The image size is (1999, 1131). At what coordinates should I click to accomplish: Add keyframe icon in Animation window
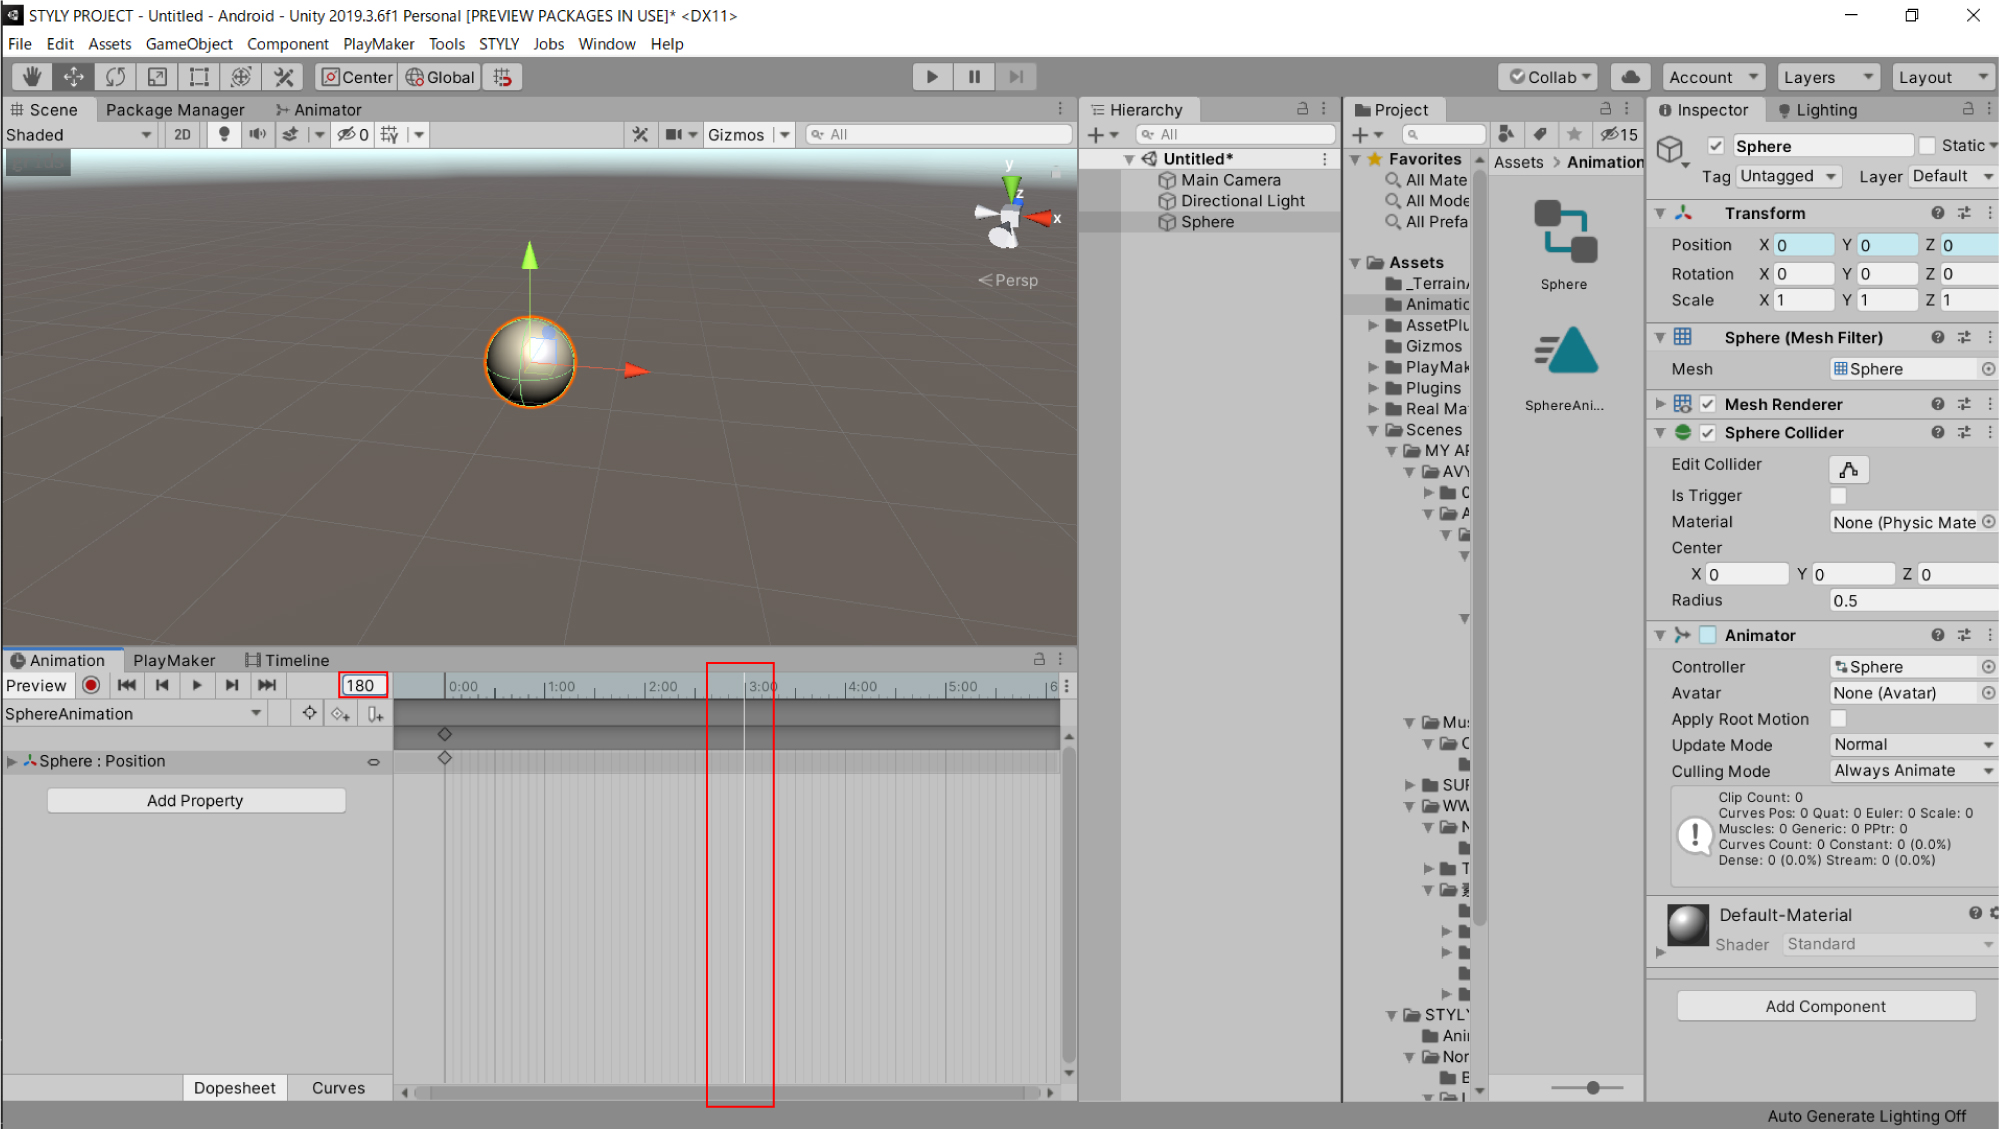pos(341,714)
